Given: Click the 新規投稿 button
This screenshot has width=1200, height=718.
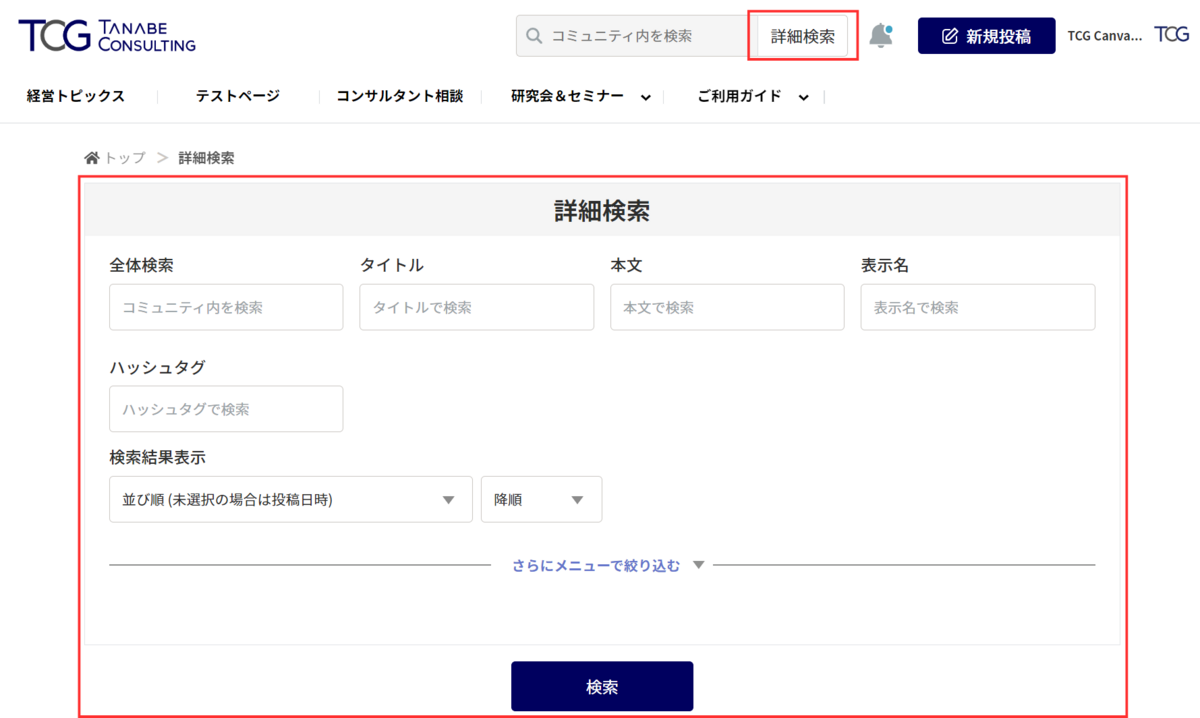Looking at the screenshot, I should click(986, 34).
